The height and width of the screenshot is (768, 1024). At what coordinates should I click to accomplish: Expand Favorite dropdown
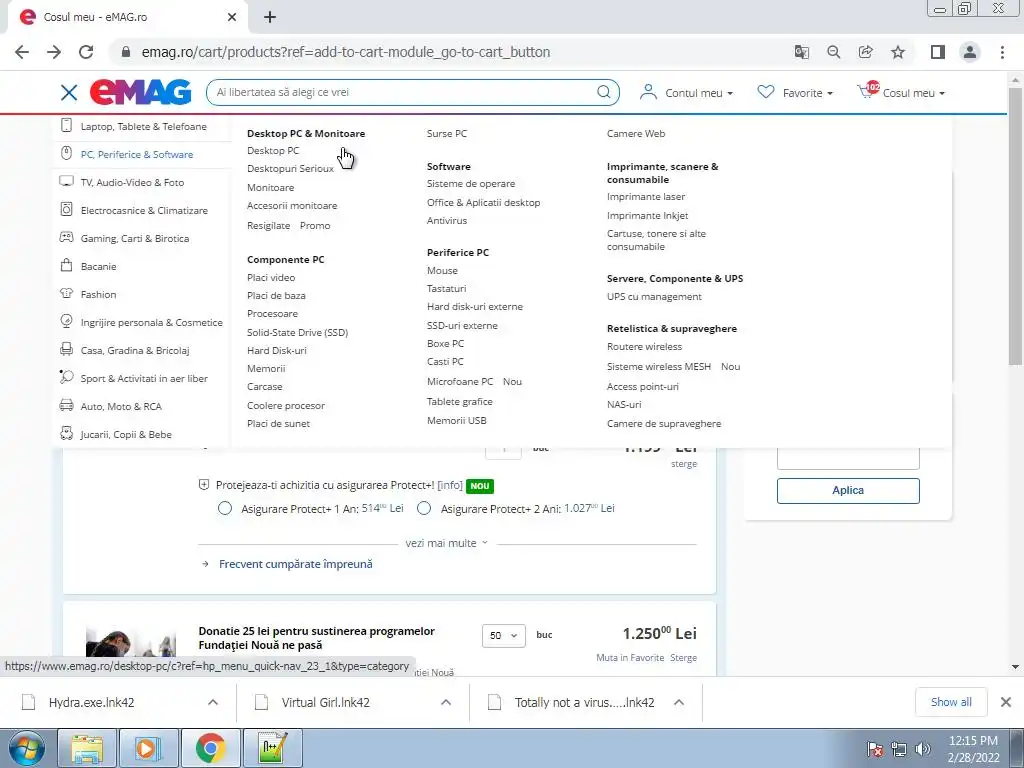click(x=830, y=93)
